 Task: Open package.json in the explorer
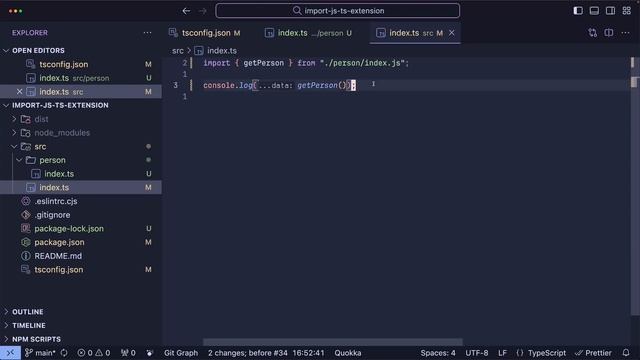[81, 242]
